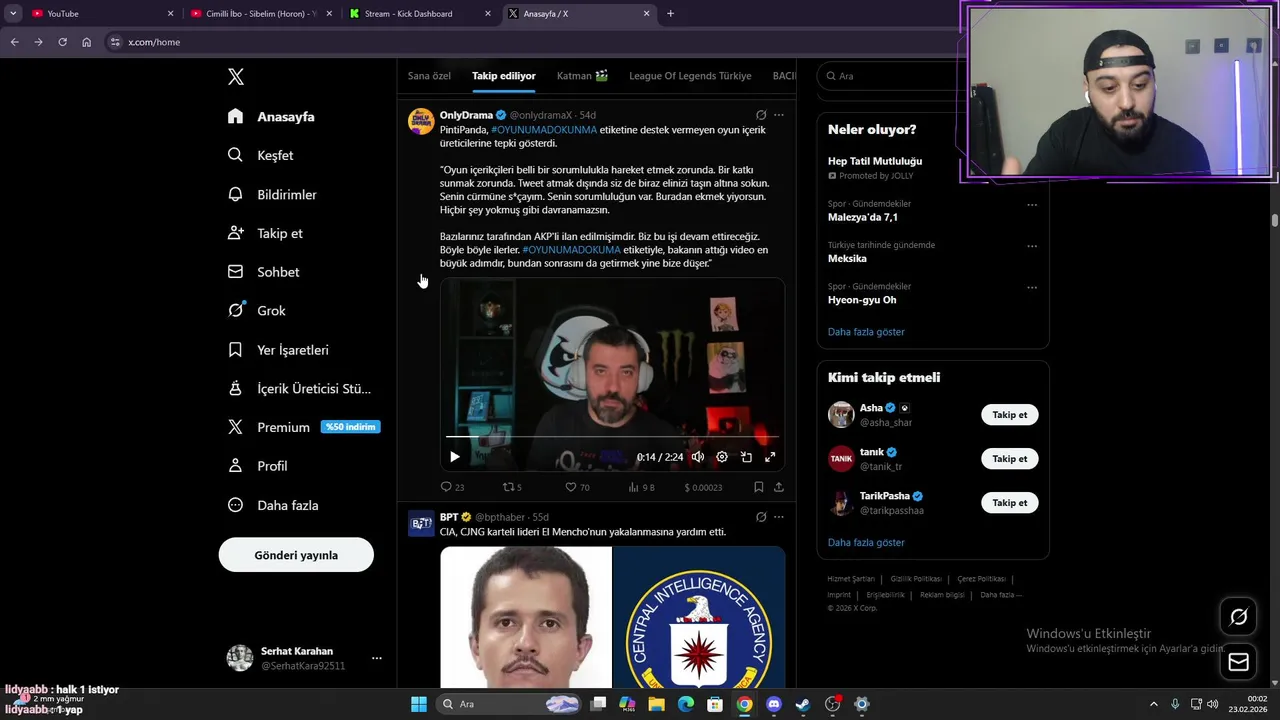Click the X logo in sidebar
This screenshot has height=720, width=1280.
(x=235, y=77)
